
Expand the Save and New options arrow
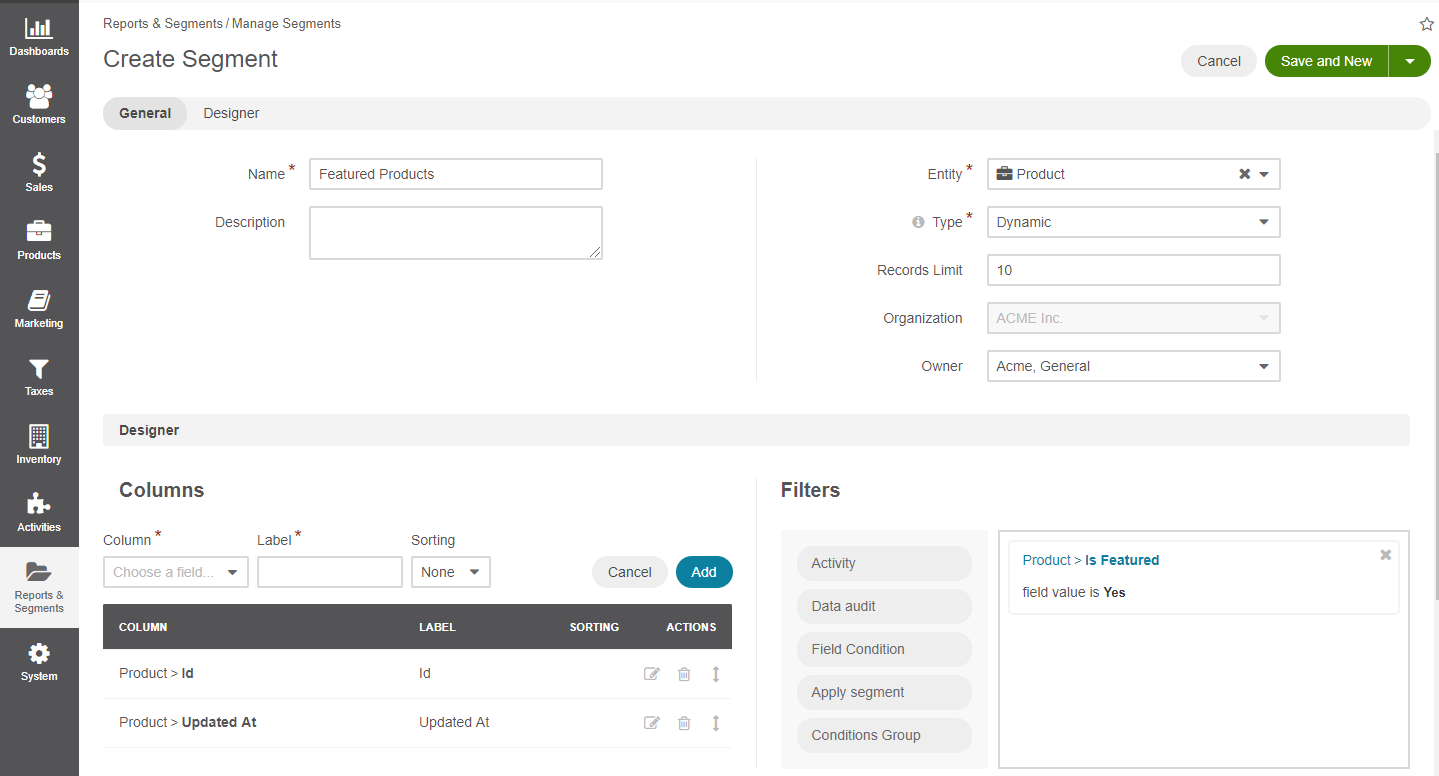[1410, 61]
